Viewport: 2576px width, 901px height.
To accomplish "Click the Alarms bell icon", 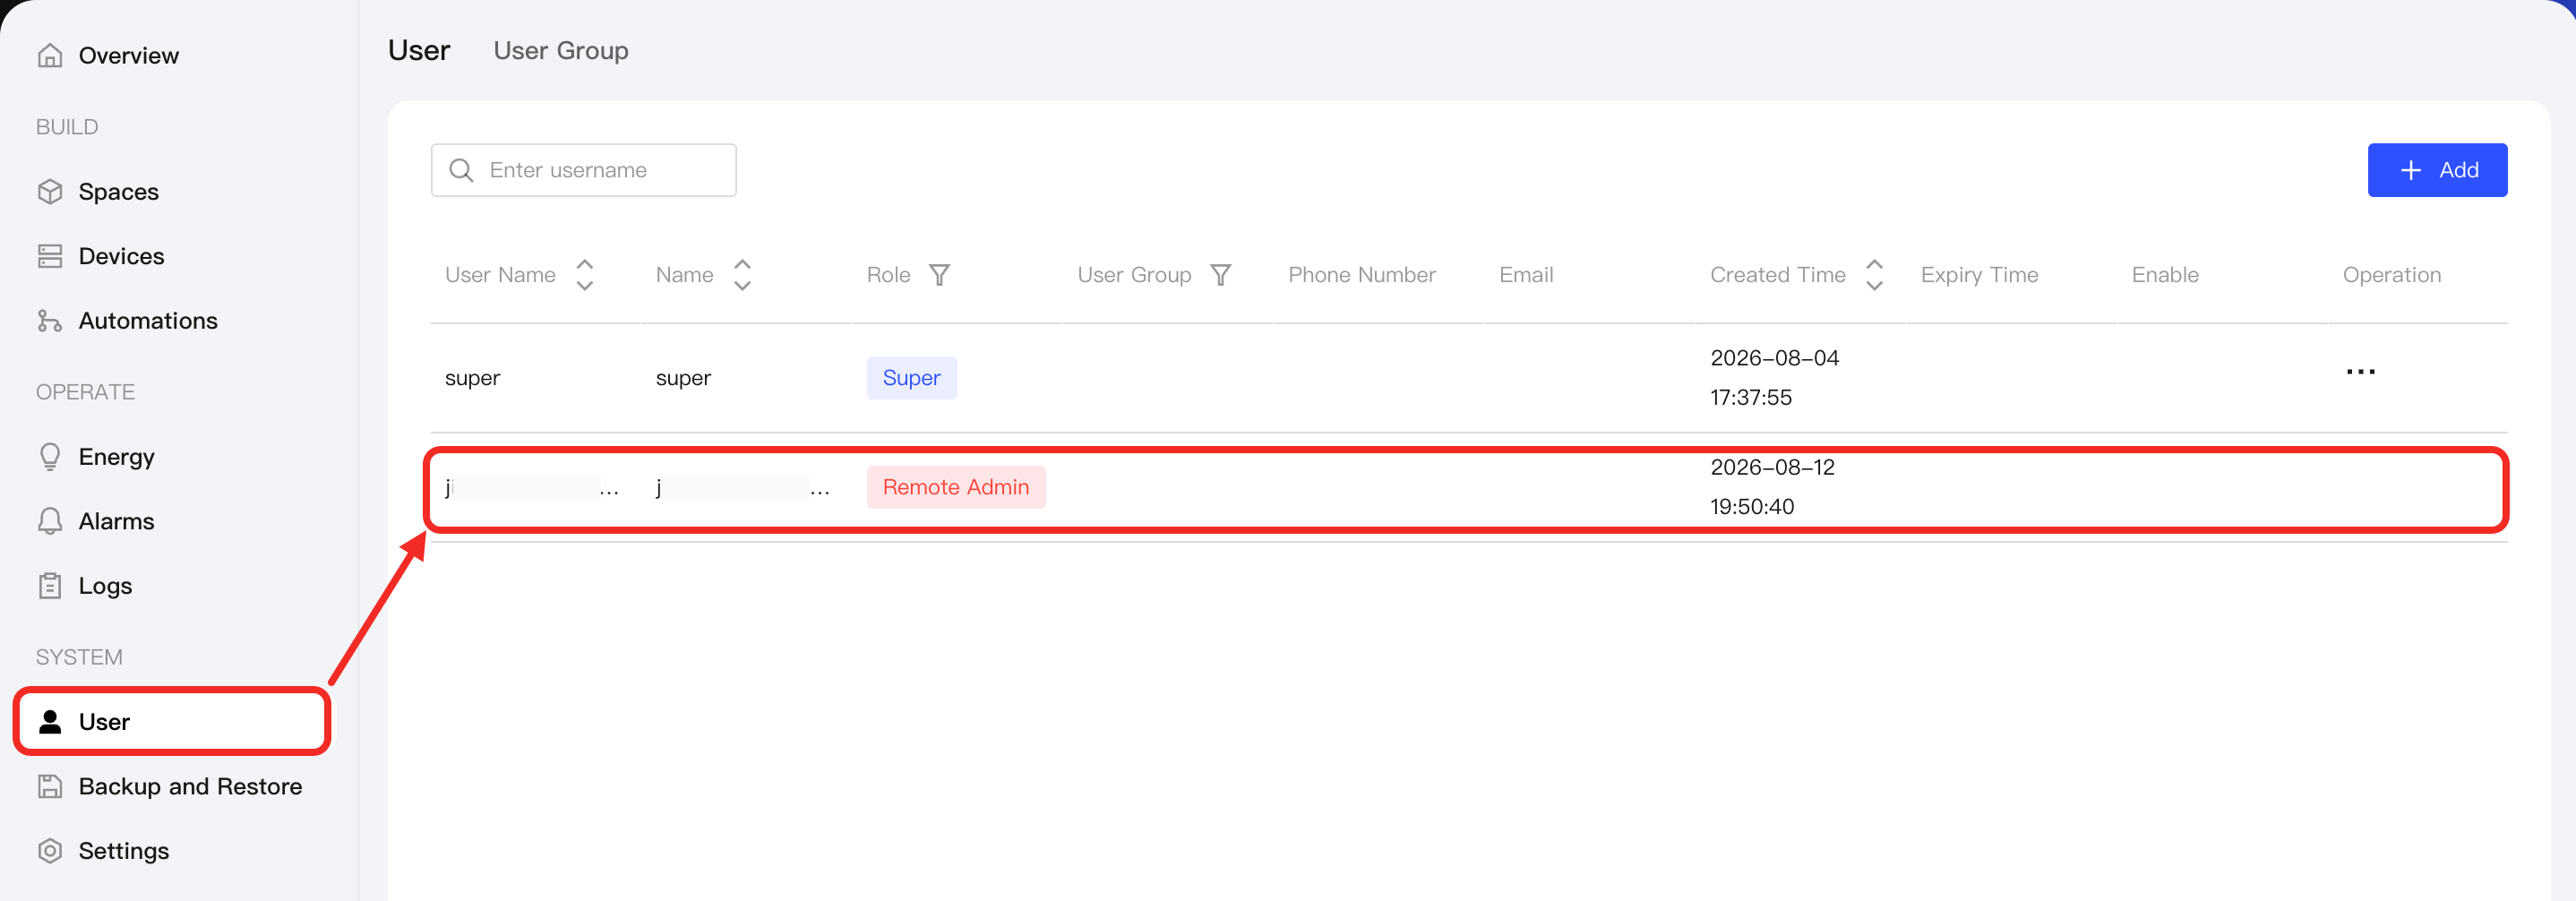I will (50, 522).
